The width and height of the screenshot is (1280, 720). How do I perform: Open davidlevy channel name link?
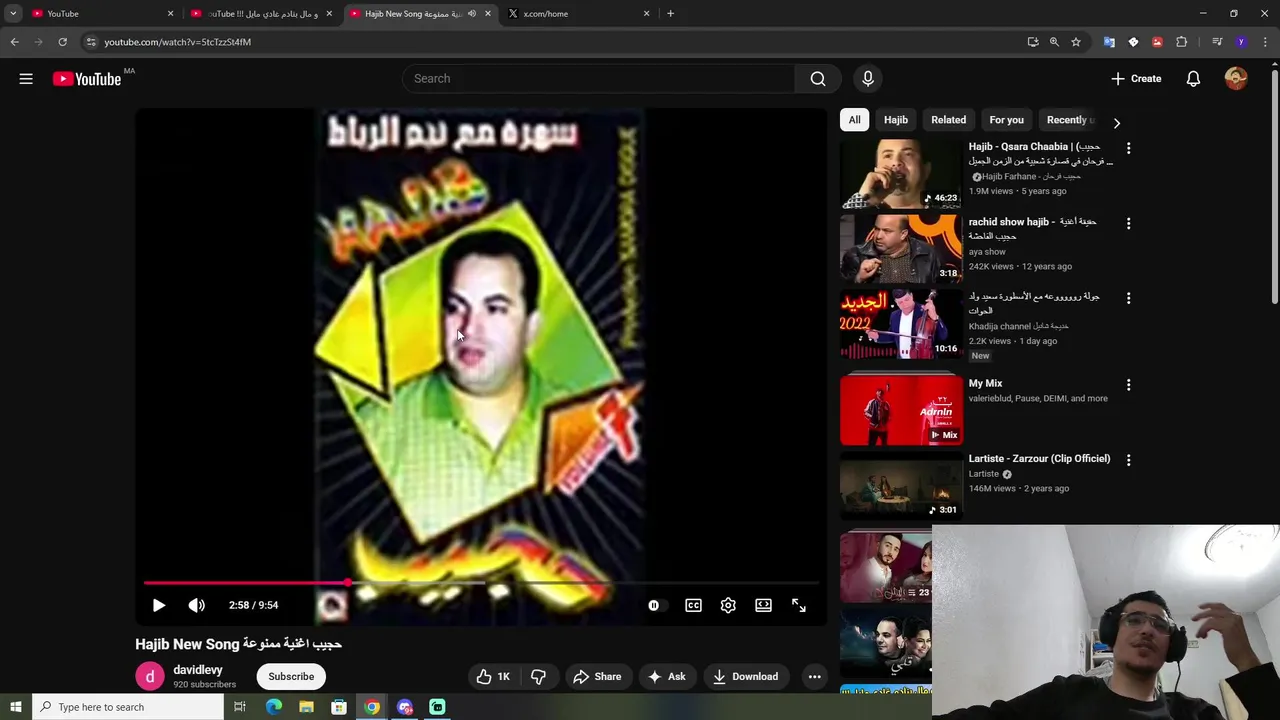198,670
